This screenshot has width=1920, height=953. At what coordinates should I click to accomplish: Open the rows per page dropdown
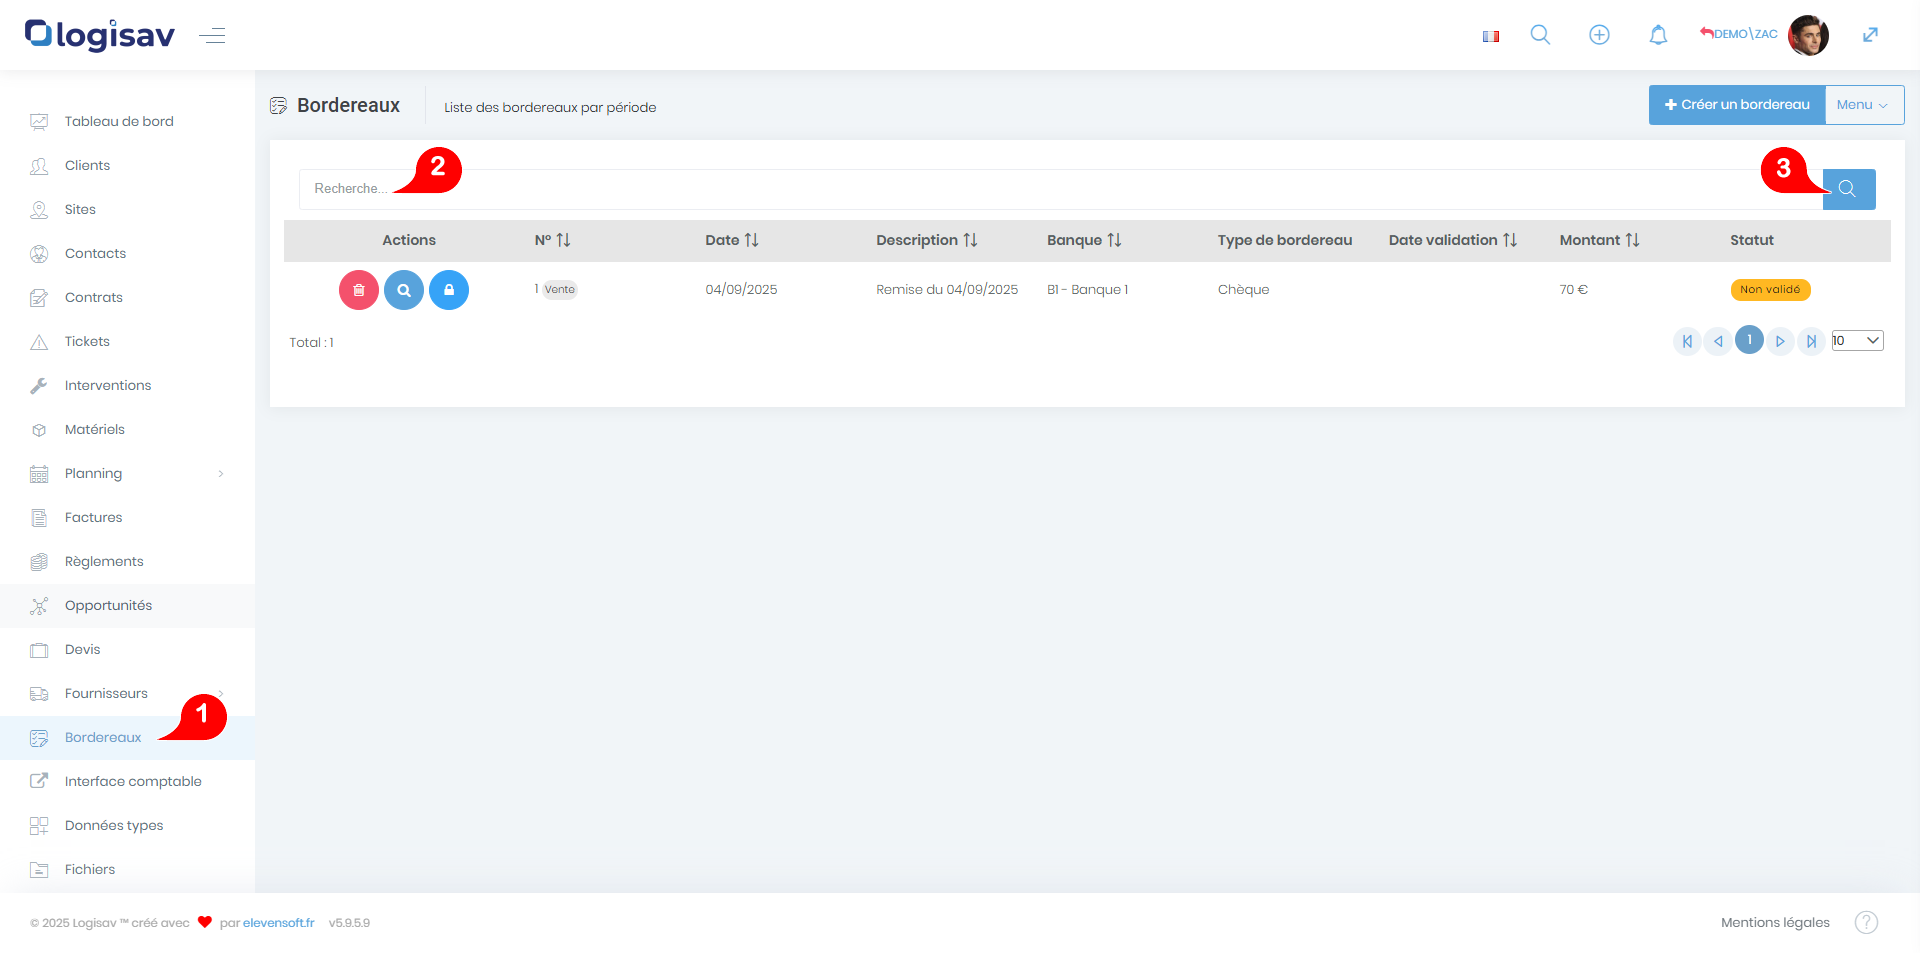click(x=1857, y=341)
